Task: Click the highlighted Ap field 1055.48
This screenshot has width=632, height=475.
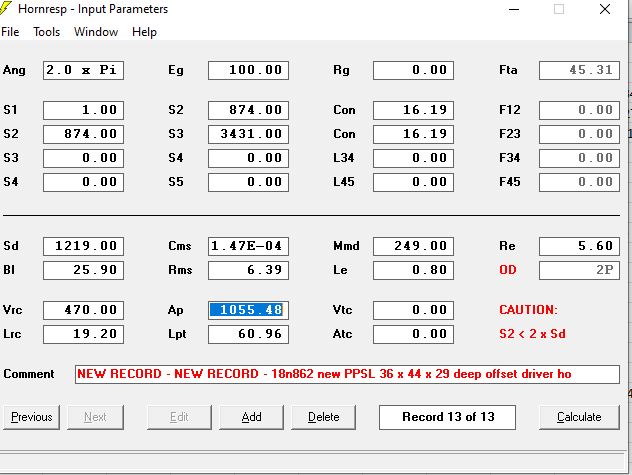Action: (248, 310)
